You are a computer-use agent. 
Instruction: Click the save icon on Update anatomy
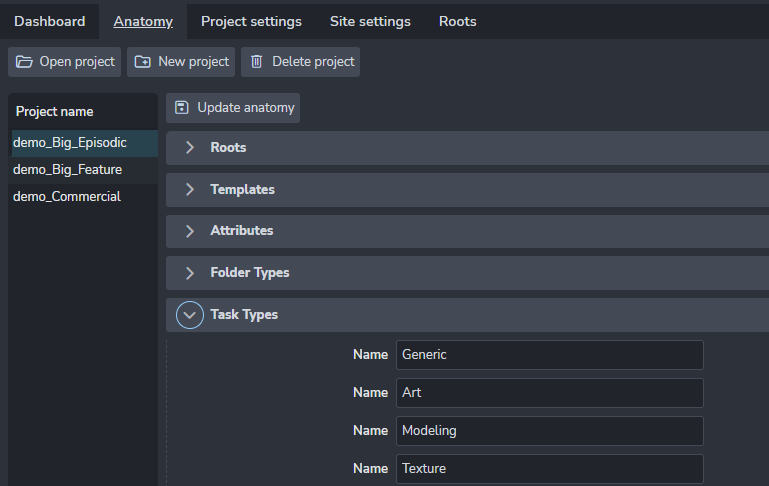(x=182, y=108)
